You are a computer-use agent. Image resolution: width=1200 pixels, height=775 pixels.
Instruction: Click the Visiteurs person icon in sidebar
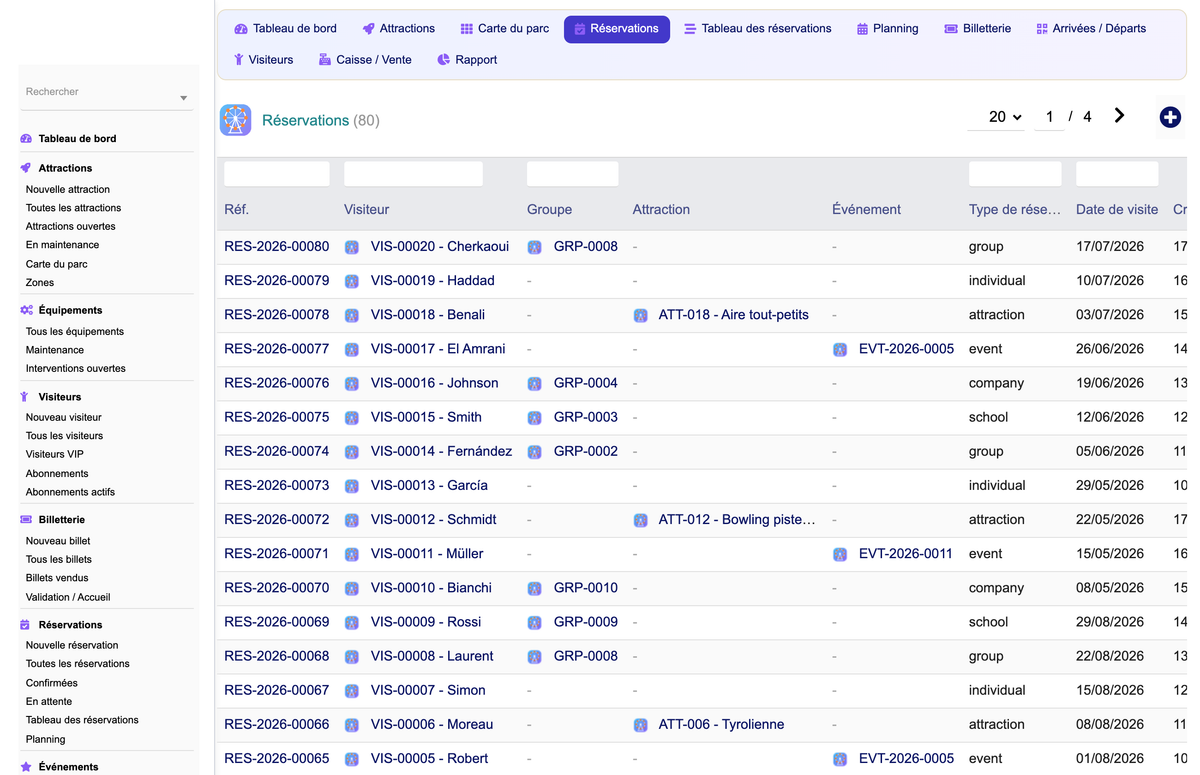[26, 397]
